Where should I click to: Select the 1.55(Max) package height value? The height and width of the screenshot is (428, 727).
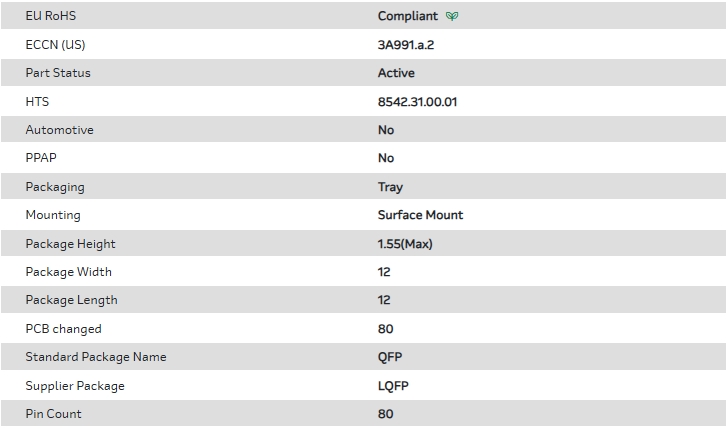405,244
